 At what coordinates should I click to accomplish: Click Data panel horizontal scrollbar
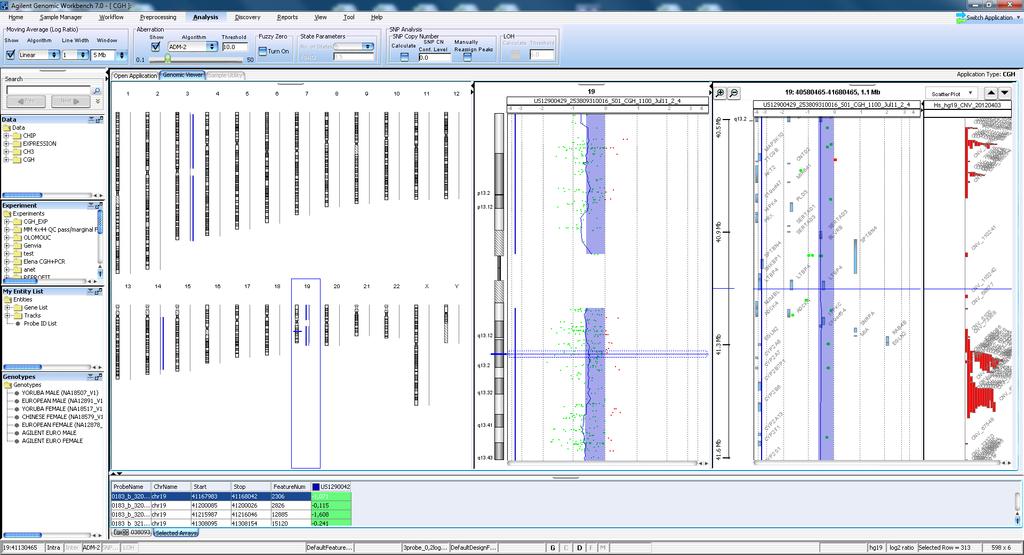coord(51,195)
